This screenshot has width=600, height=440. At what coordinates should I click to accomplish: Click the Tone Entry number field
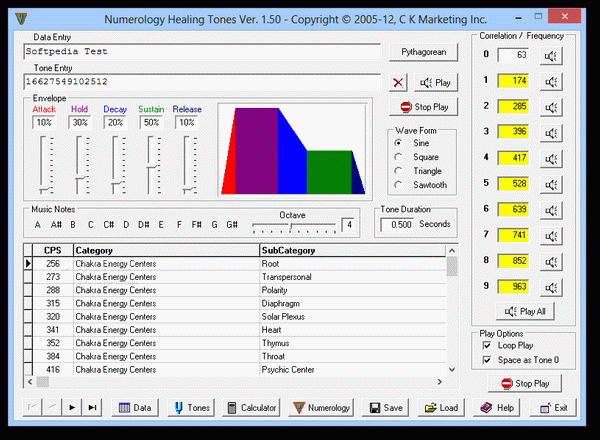click(202, 81)
